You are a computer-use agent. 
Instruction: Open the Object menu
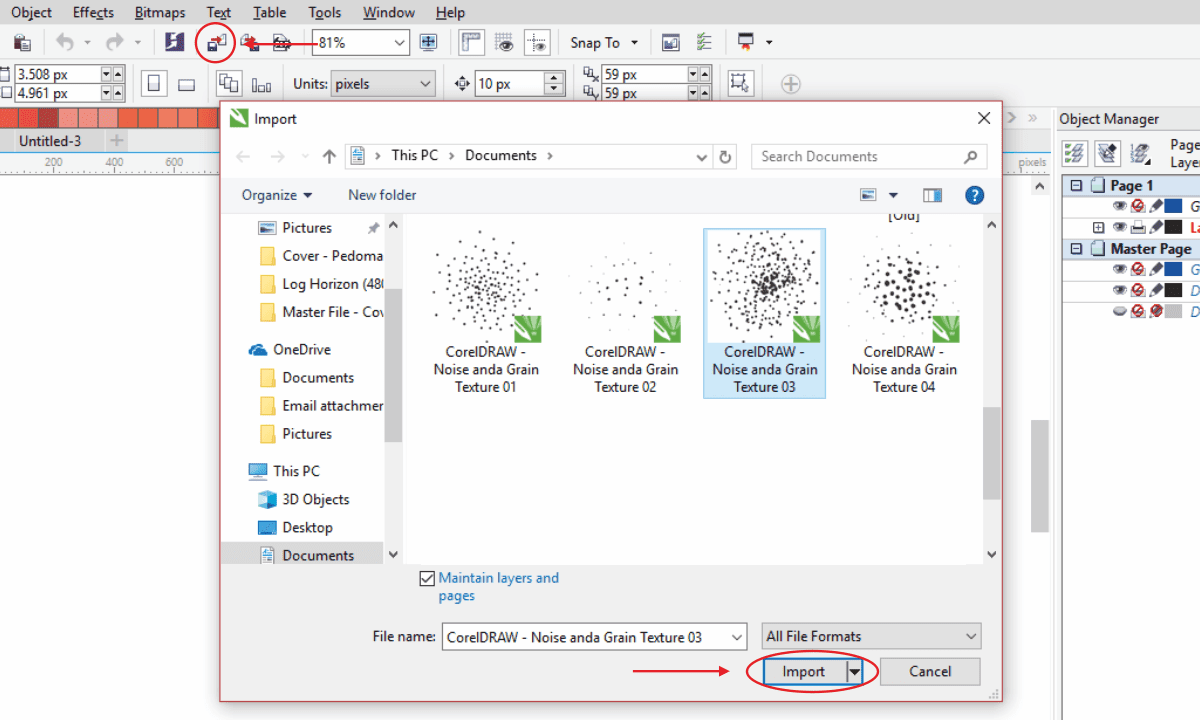[31, 12]
